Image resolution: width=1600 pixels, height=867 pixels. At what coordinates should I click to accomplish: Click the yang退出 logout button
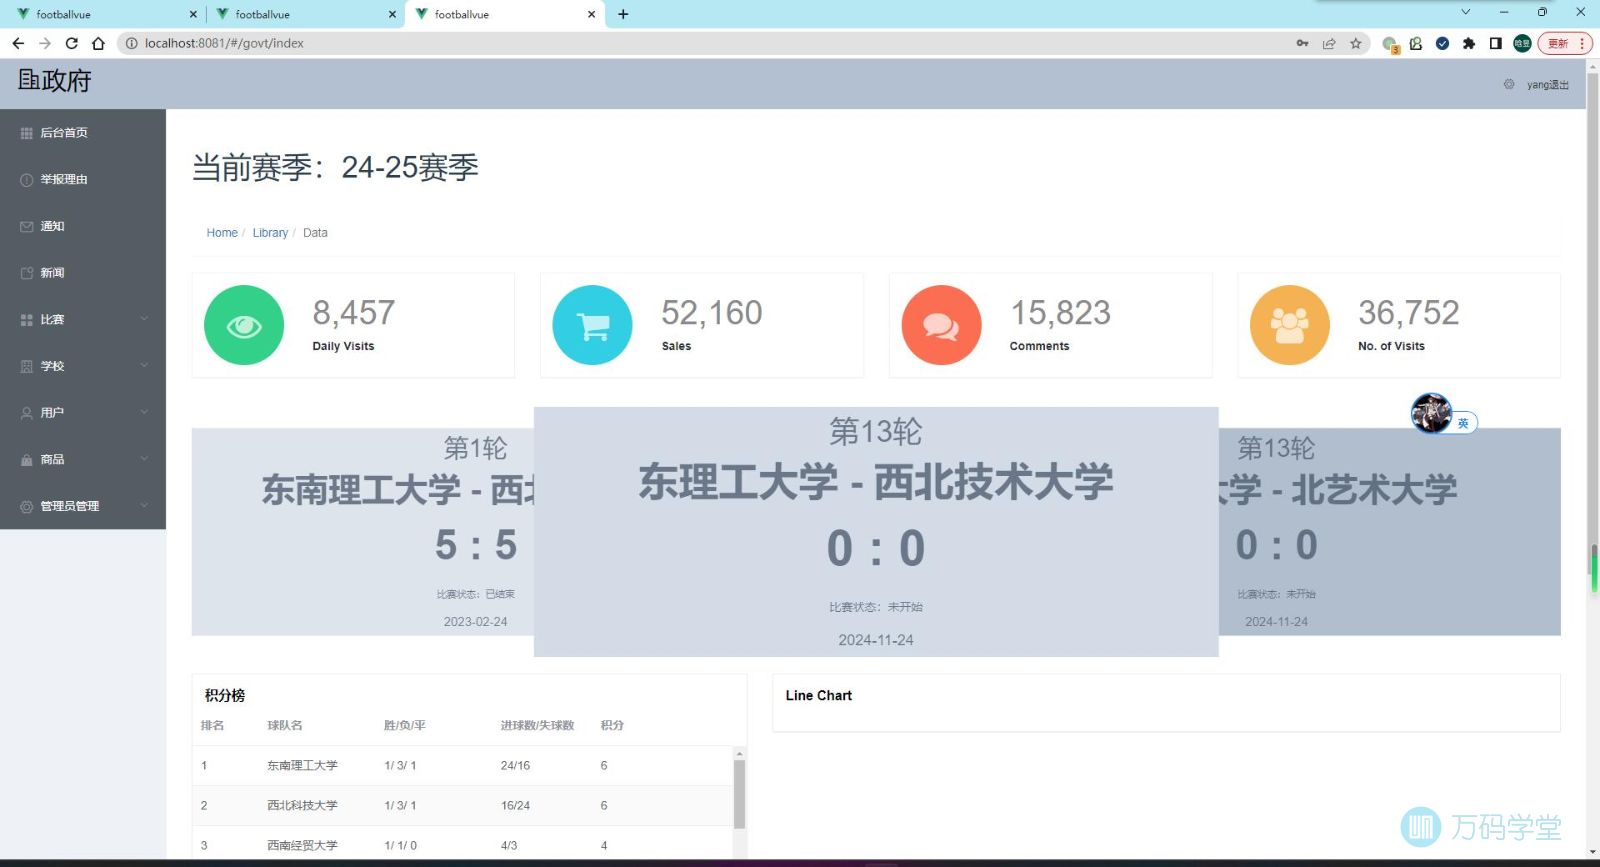(1547, 85)
